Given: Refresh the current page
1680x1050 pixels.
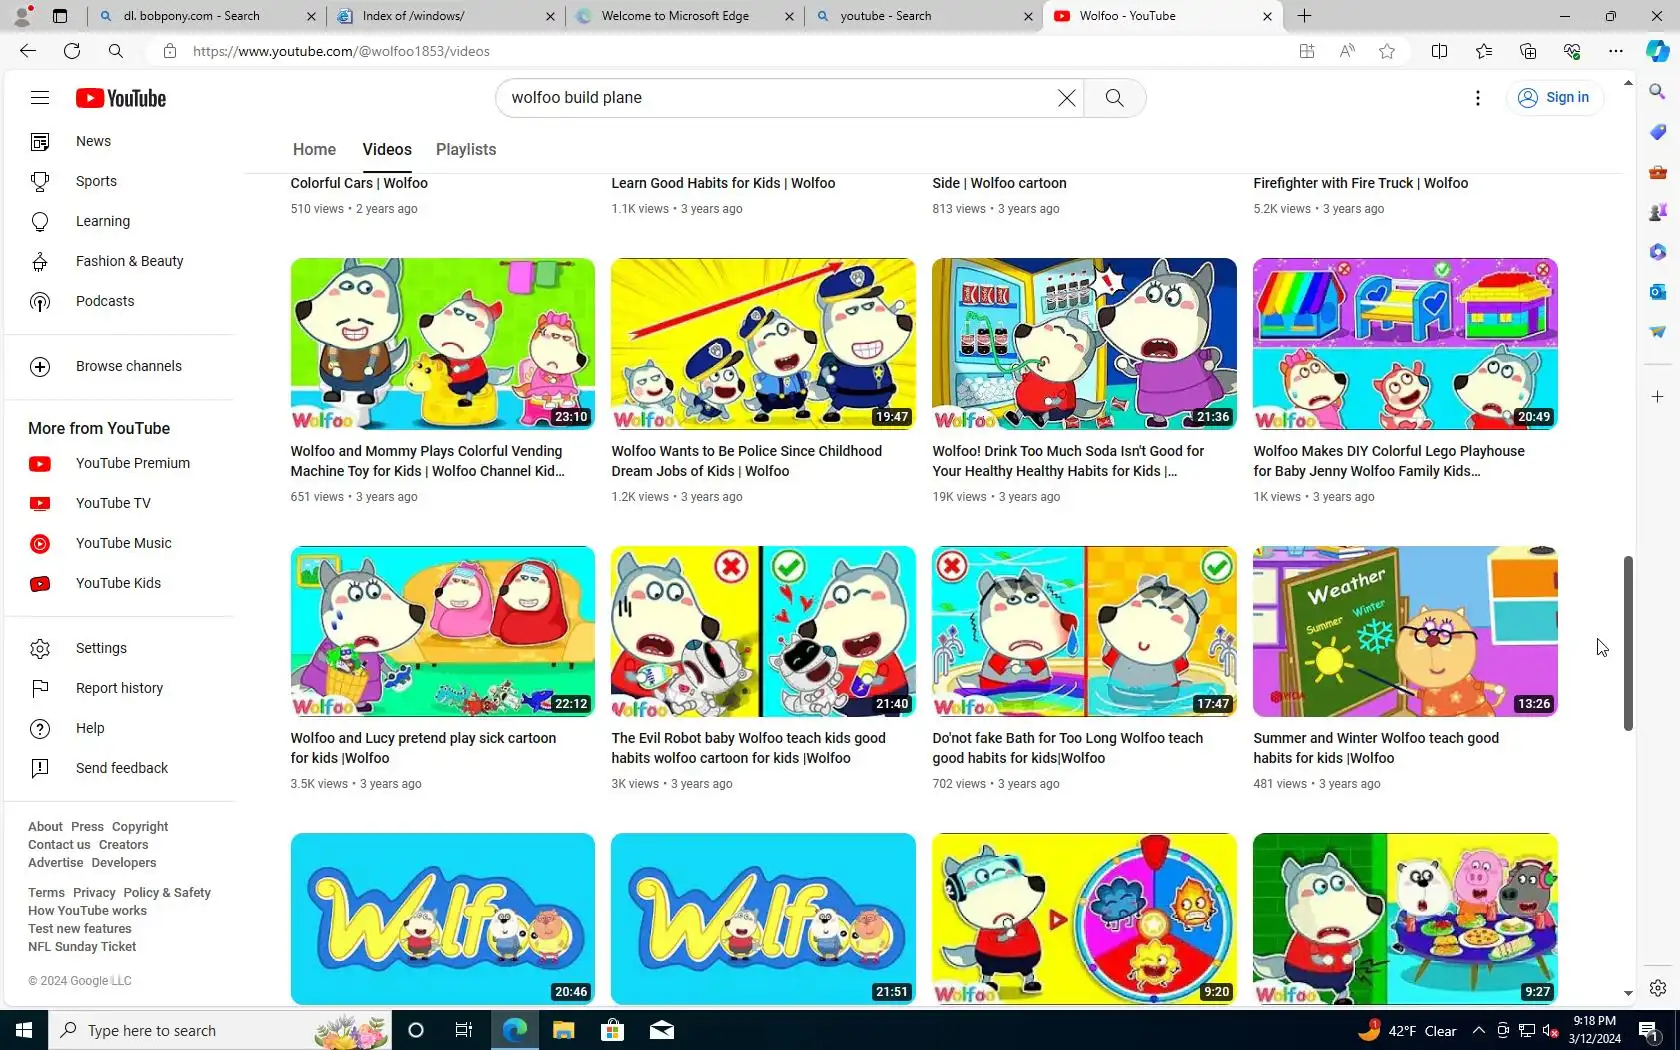Looking at the screenshot, I should tap(72, 51).
